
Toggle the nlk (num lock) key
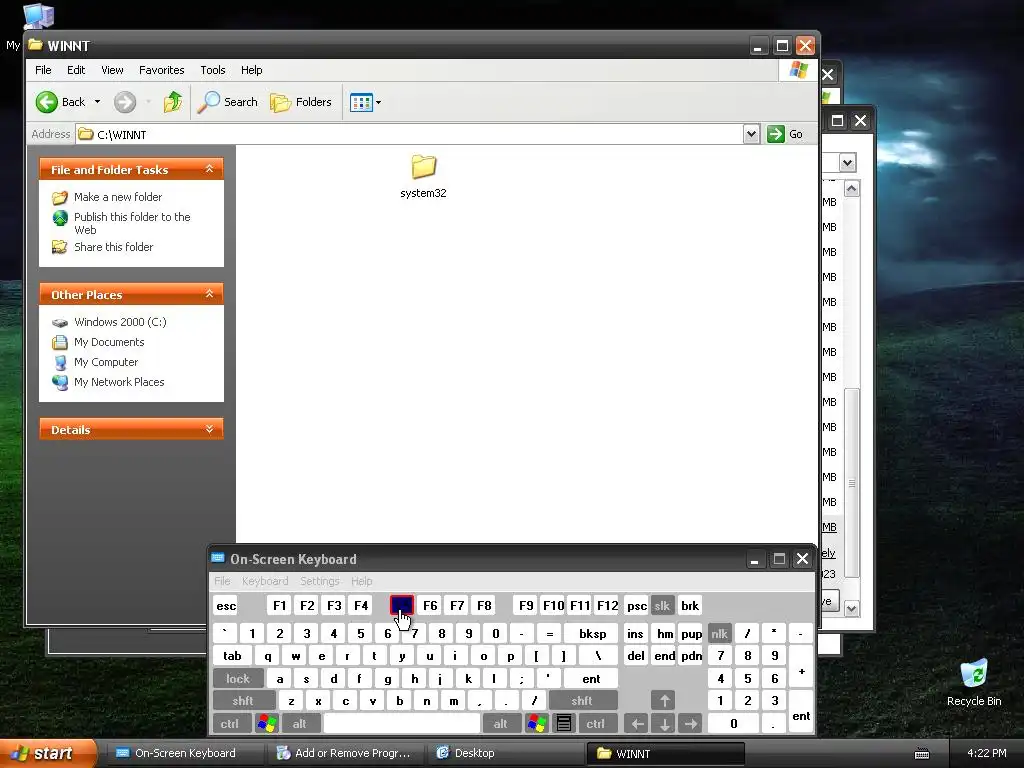pos(719,633)
